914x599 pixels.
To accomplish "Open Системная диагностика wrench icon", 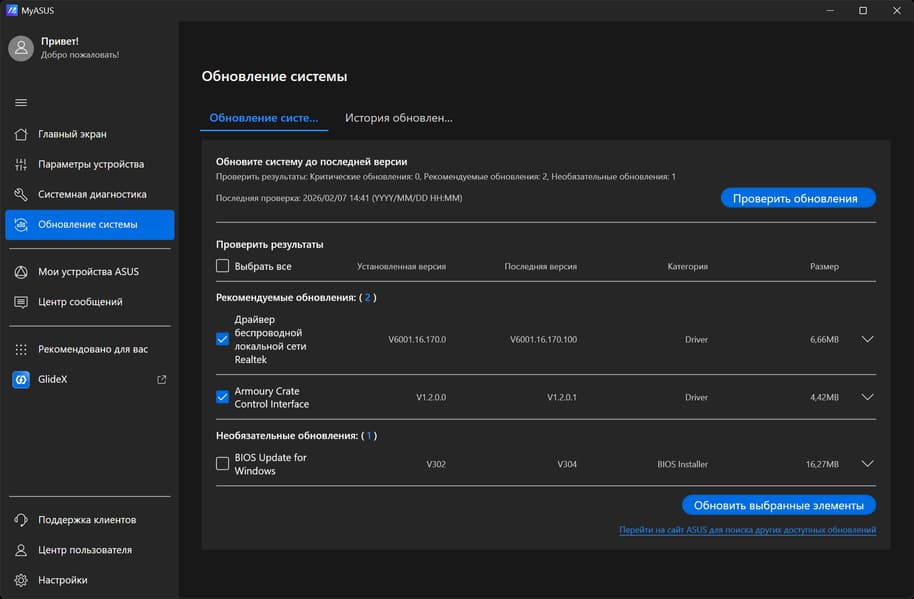I will [x=21, y=194].
